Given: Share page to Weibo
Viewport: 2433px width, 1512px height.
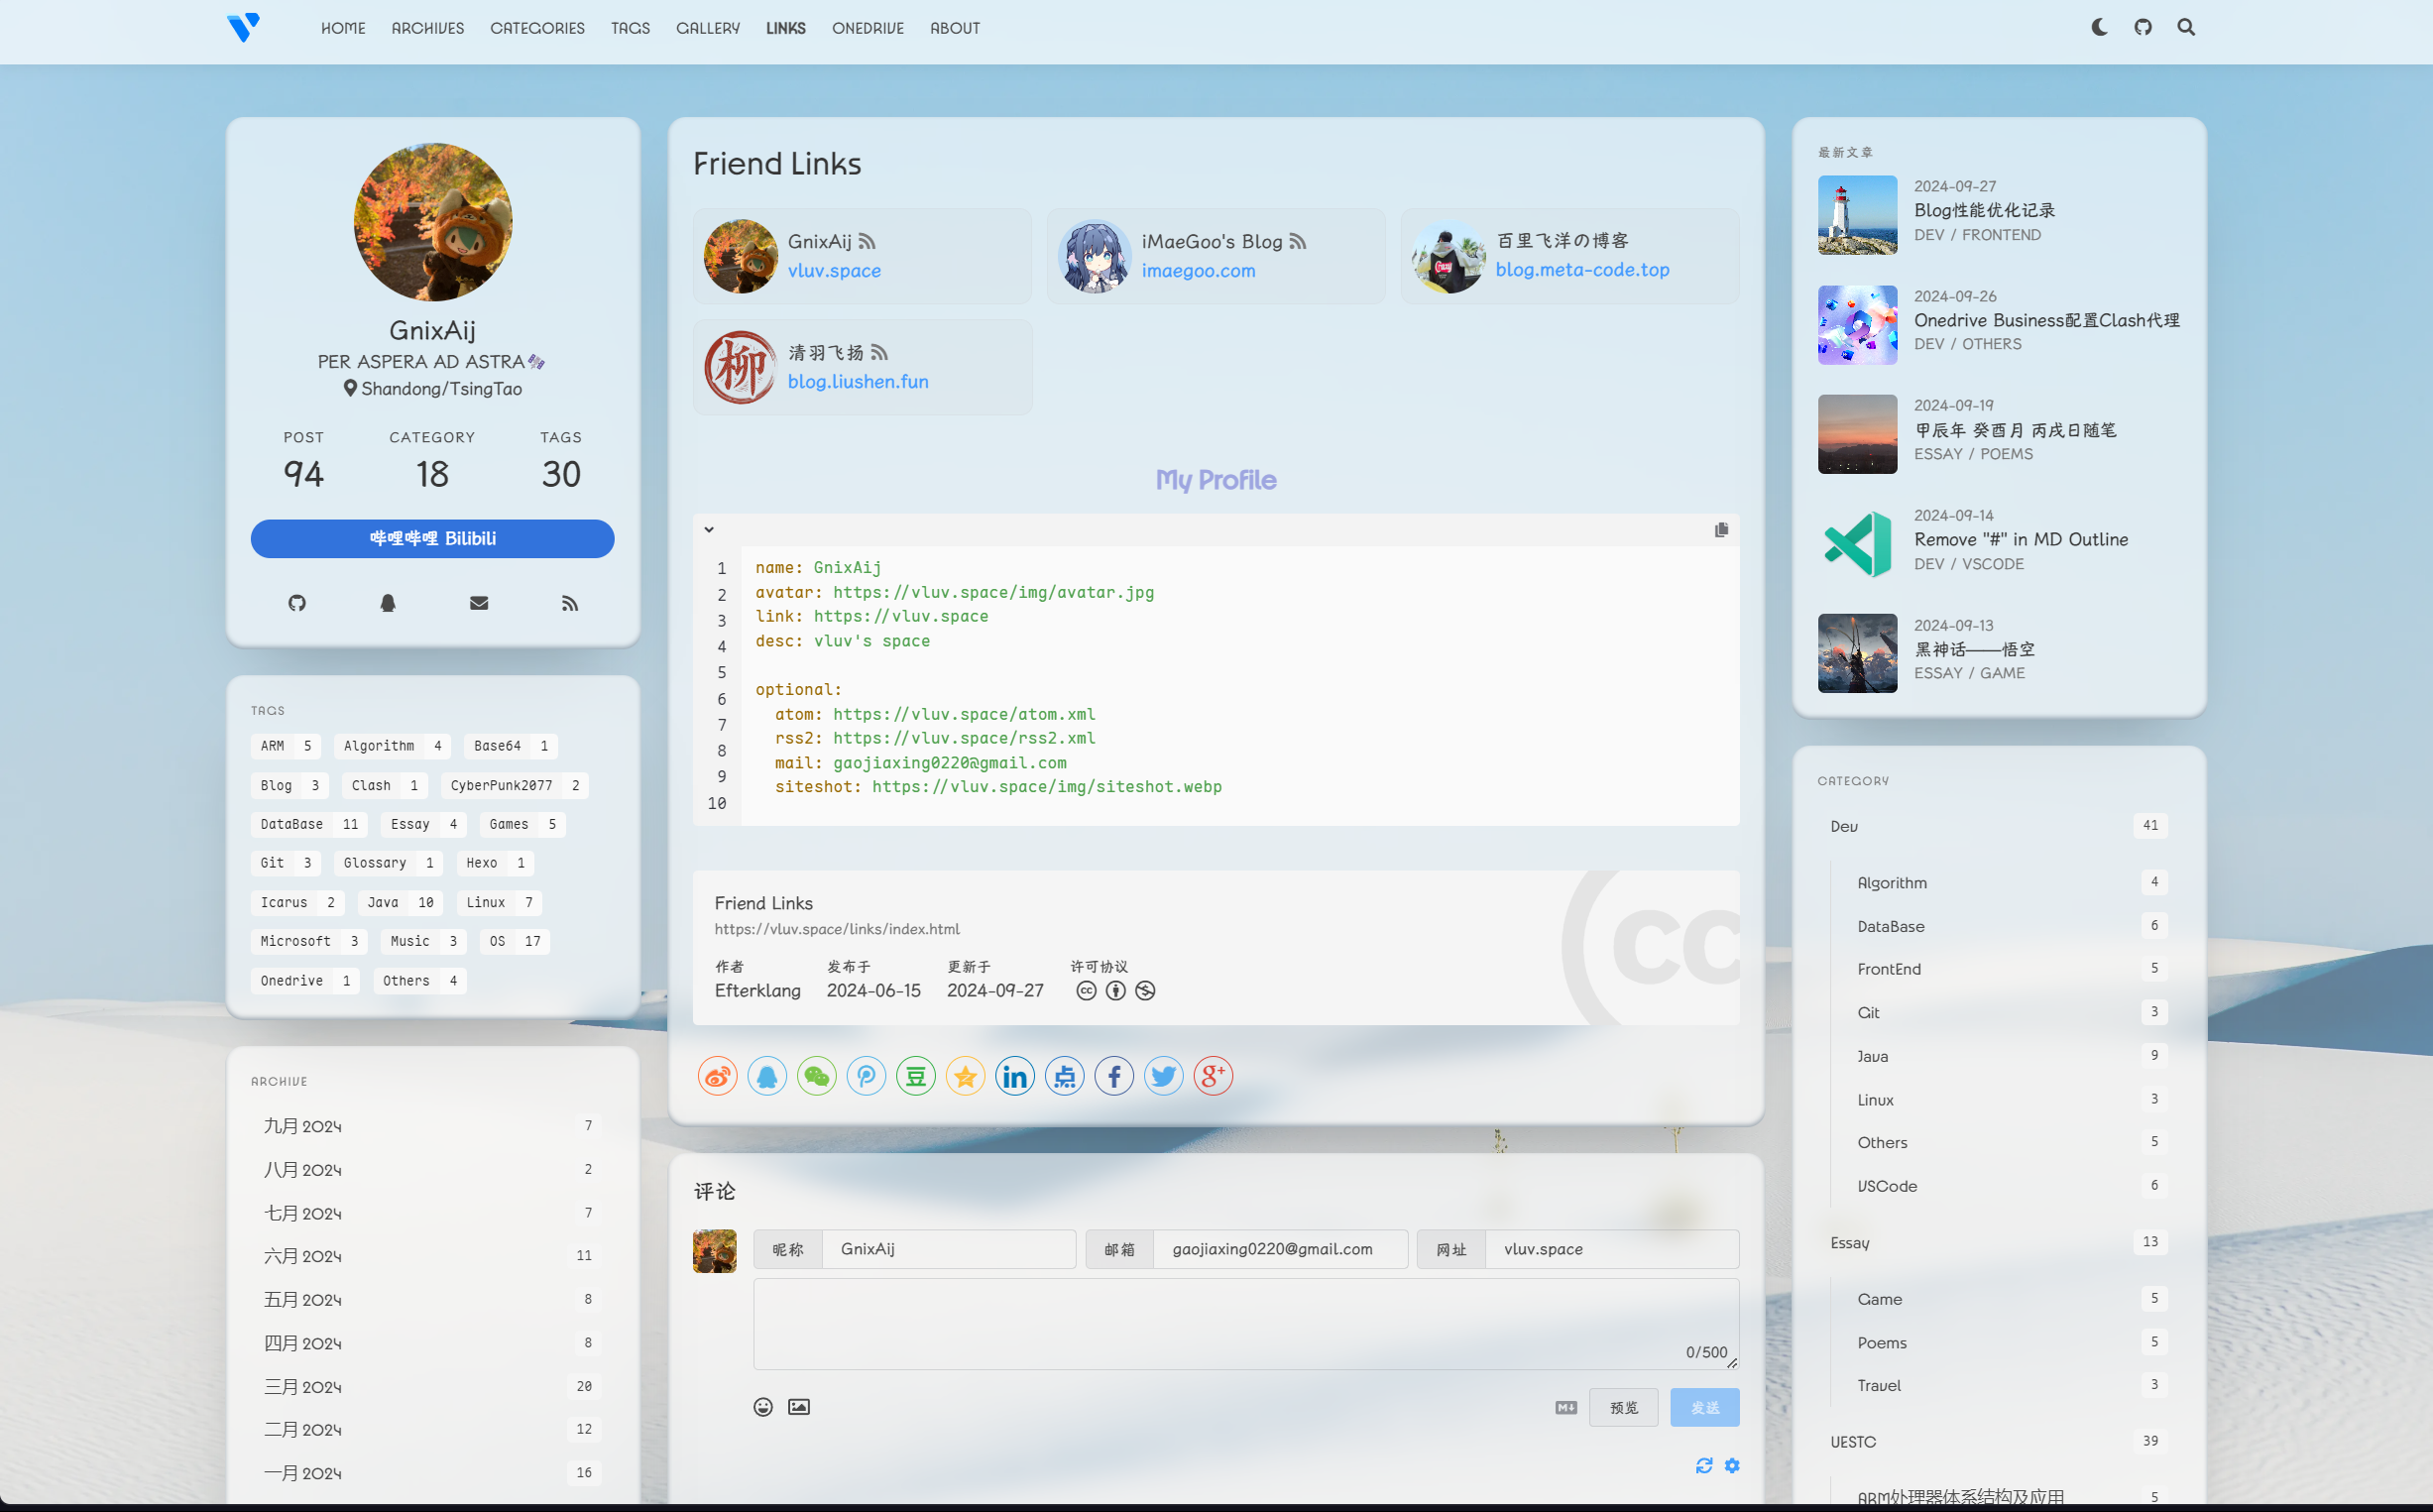Looking at the screenshot, I should click(717, 1076).
